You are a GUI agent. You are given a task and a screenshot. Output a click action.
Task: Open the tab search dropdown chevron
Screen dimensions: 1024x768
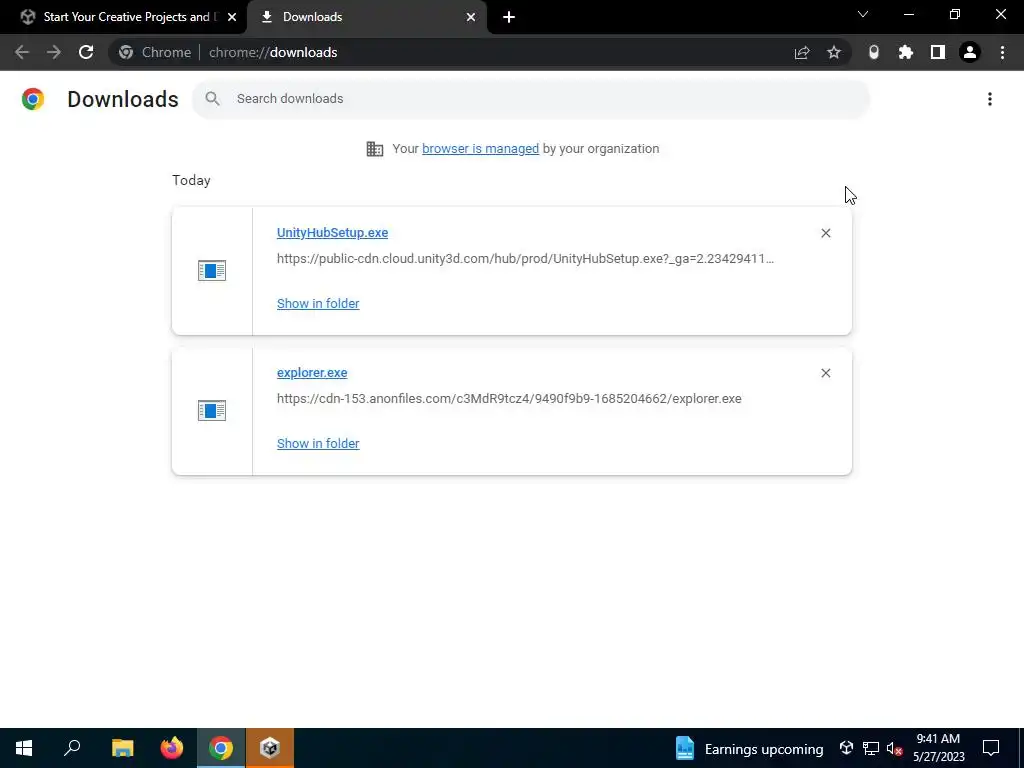click(x=863, y=14)
